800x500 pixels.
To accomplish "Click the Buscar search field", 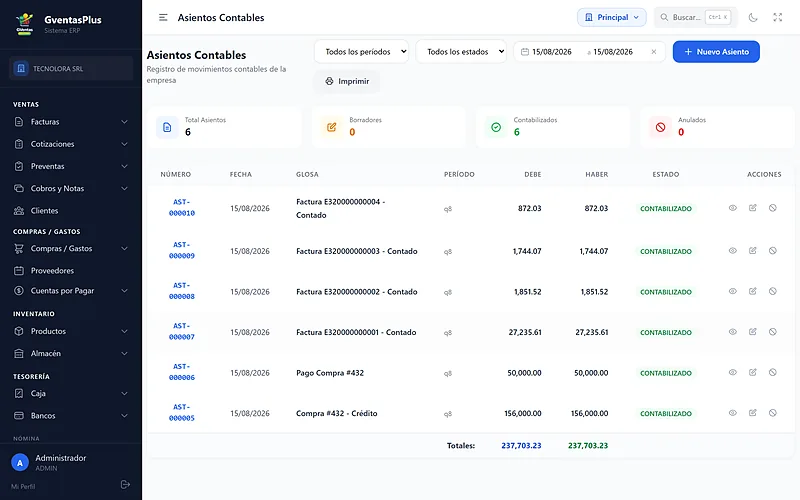I will (696, 17).
